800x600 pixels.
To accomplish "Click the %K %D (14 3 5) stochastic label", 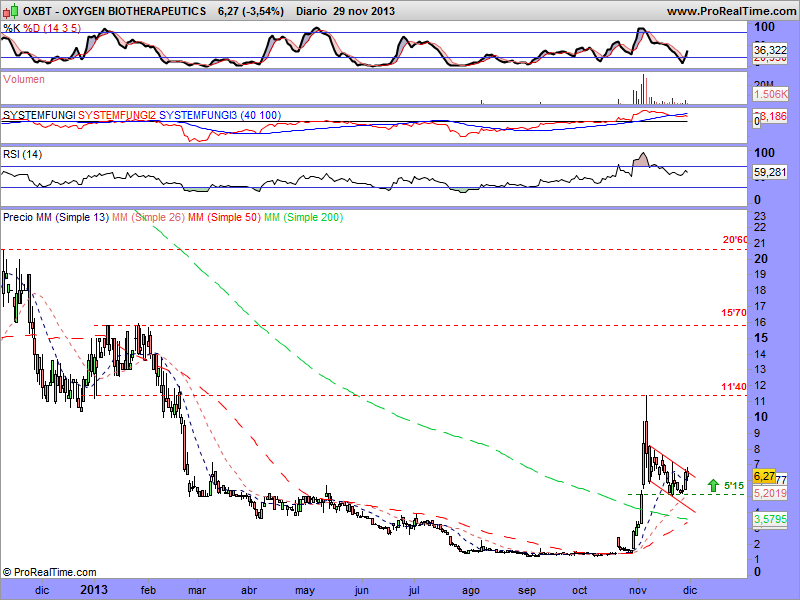I will [42, 28].
